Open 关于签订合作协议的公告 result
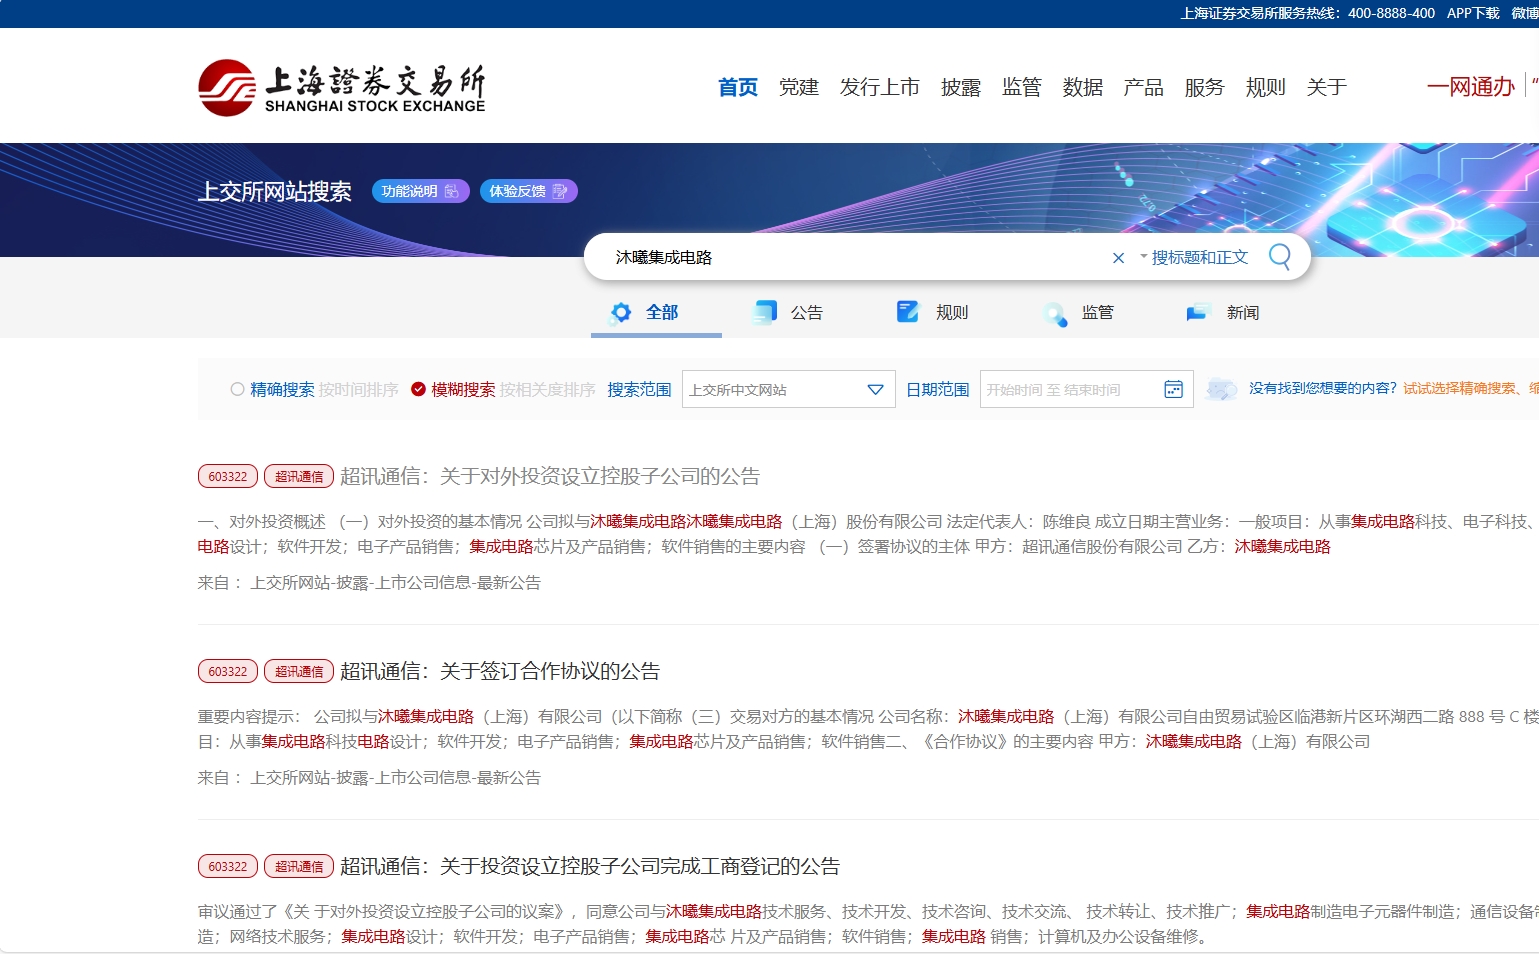This screenshot has height=954, width=1539. (x=500, y=671)
